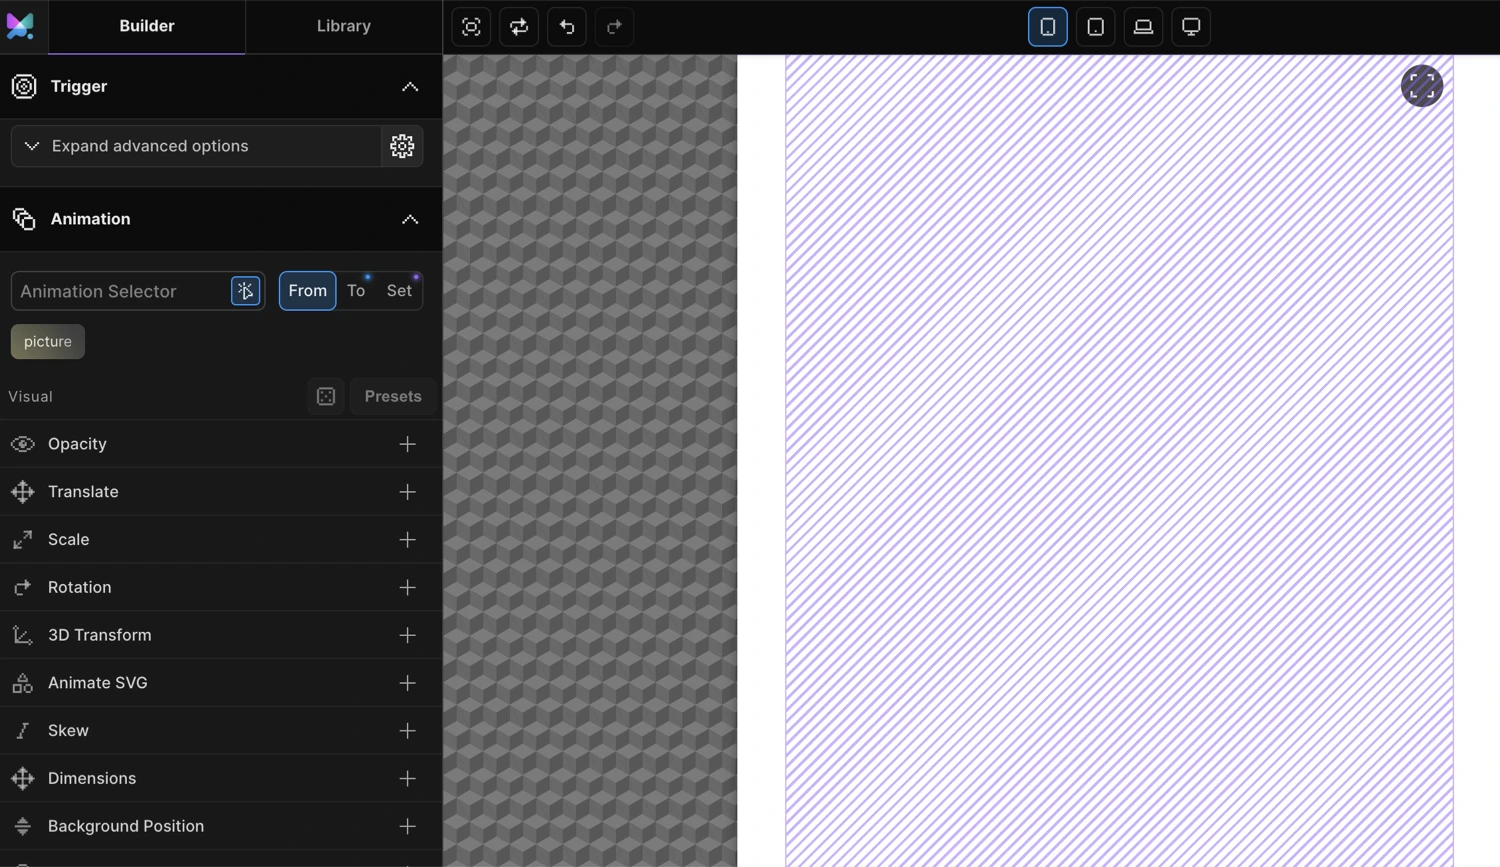Image resolution: width=1500 pixels, height=867 pixels.
Task: Open the Trigger advanced settings gear icon
Action: point(402,146)
